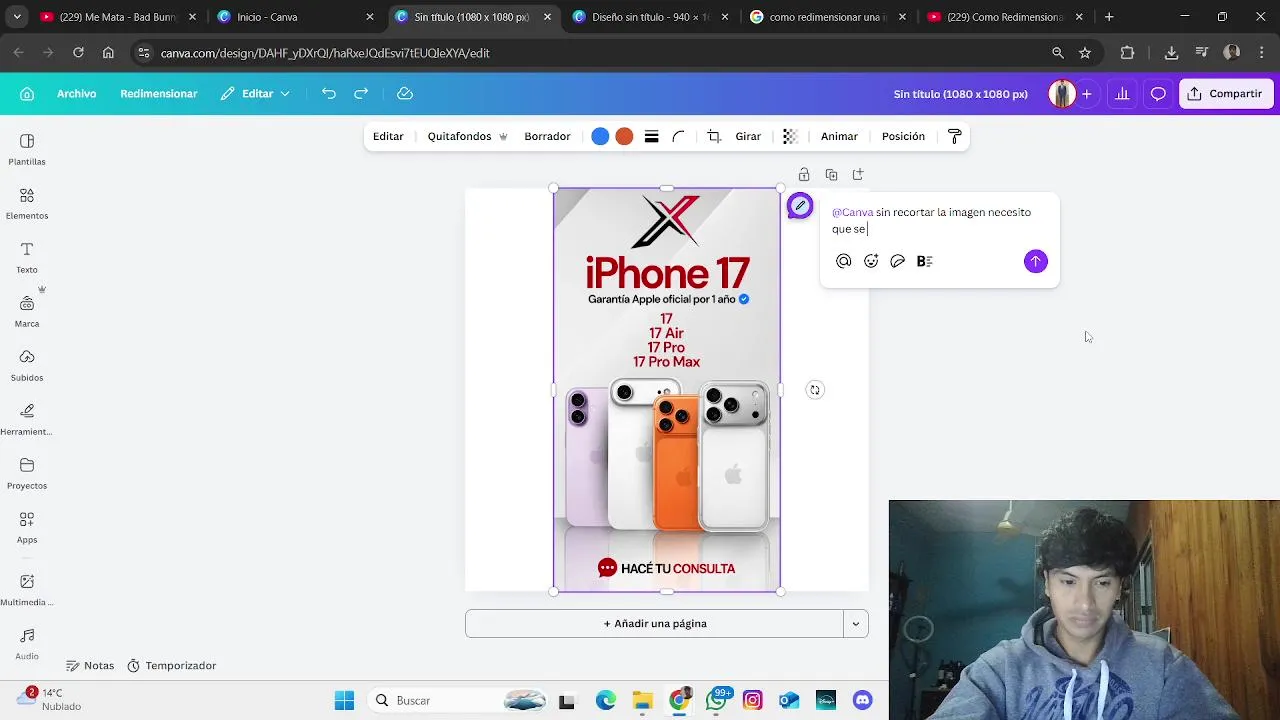Open the Notas panel
This screenshot has height=720, width=1280.
90,665
